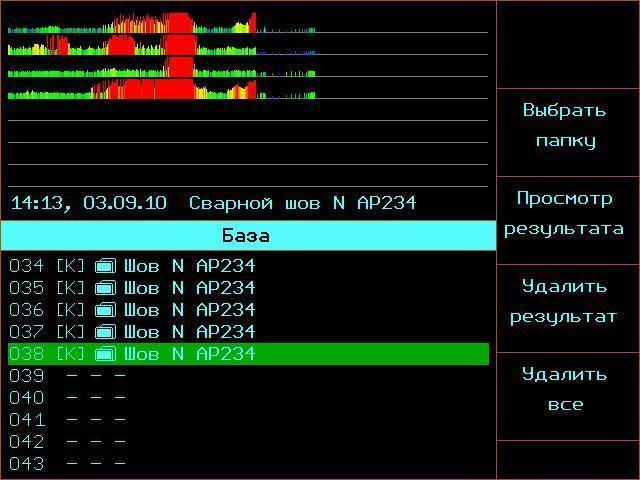Select empty slot 039
This screenshot has width=640, height=480.
point(67,376)
